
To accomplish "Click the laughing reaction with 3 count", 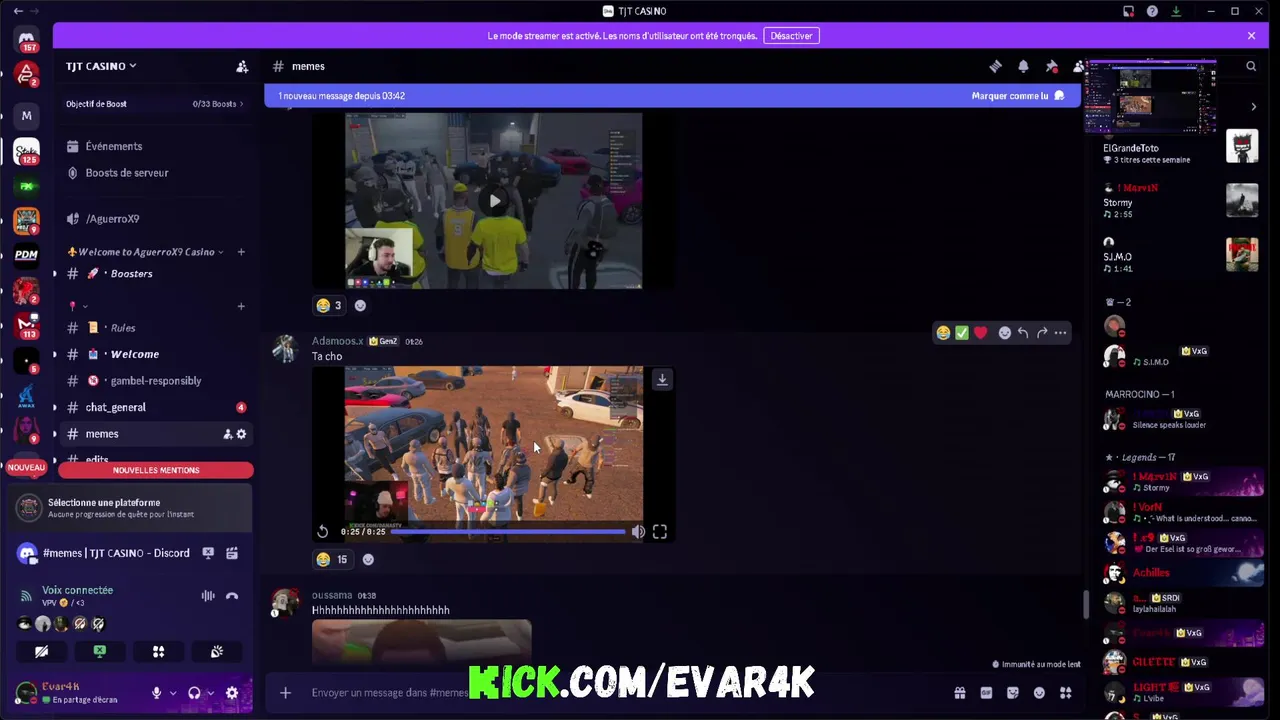I will tap(330, 306).
